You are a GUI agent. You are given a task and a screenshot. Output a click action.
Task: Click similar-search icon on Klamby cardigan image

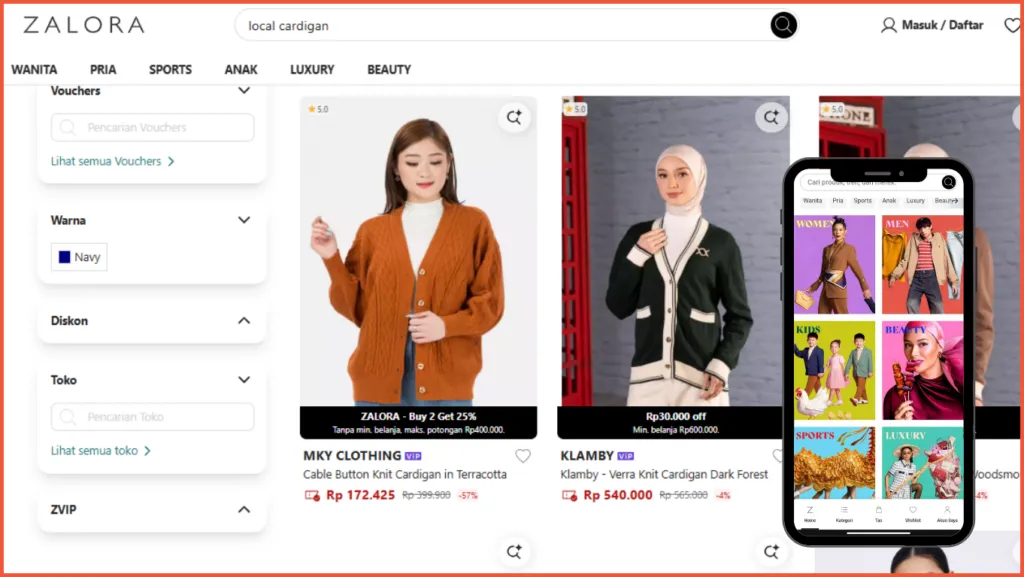coord(771,117)
